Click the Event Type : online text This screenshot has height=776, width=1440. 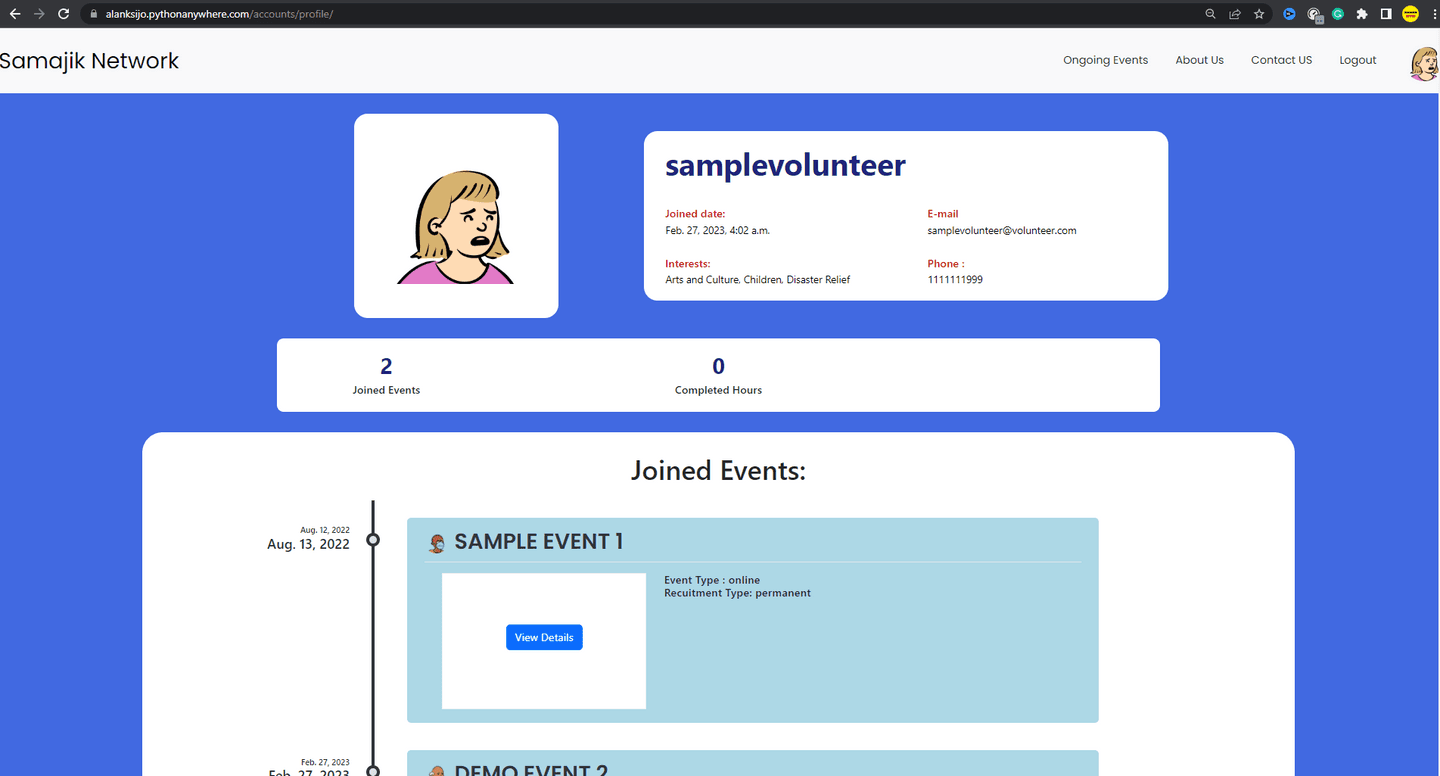712,580
